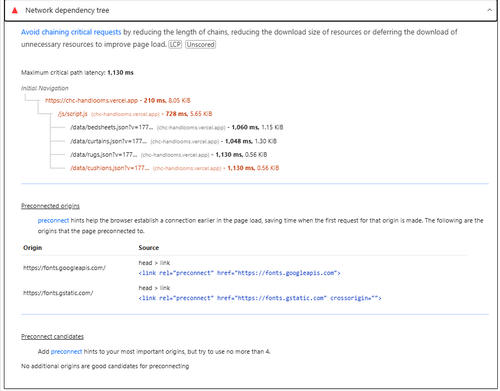The width and height of the screenshot is (500, 391).
Task: Click the googleapis preconnect link code snippet
Action: click(239, 273)
